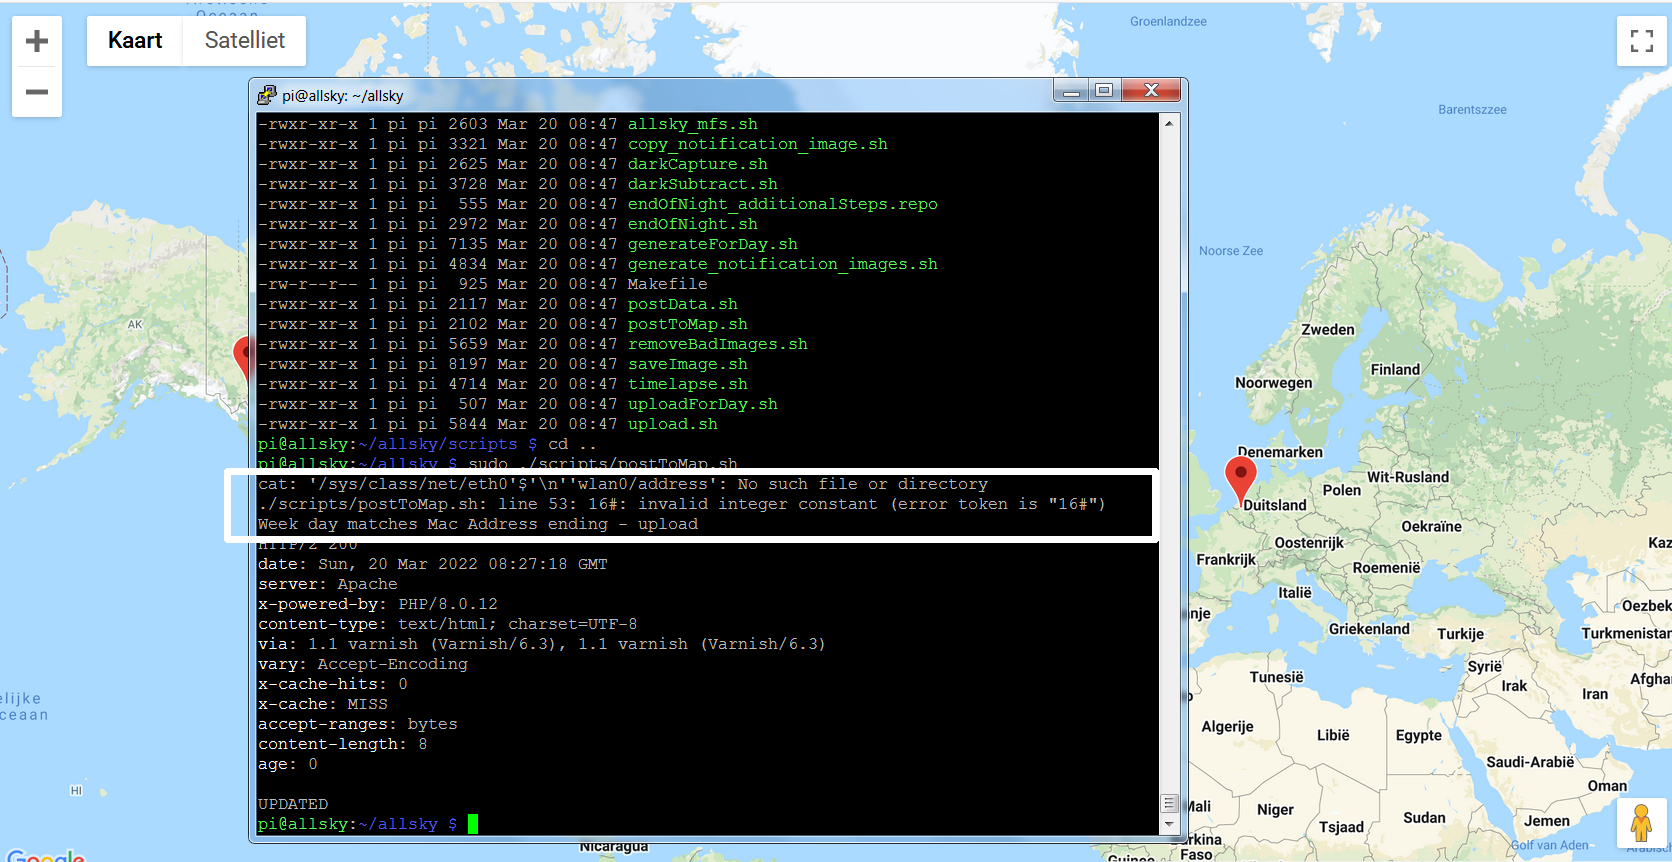Click the Egypte label on map
Viewport: 1672px width, 862px height.
click(x=1419, y=735)
